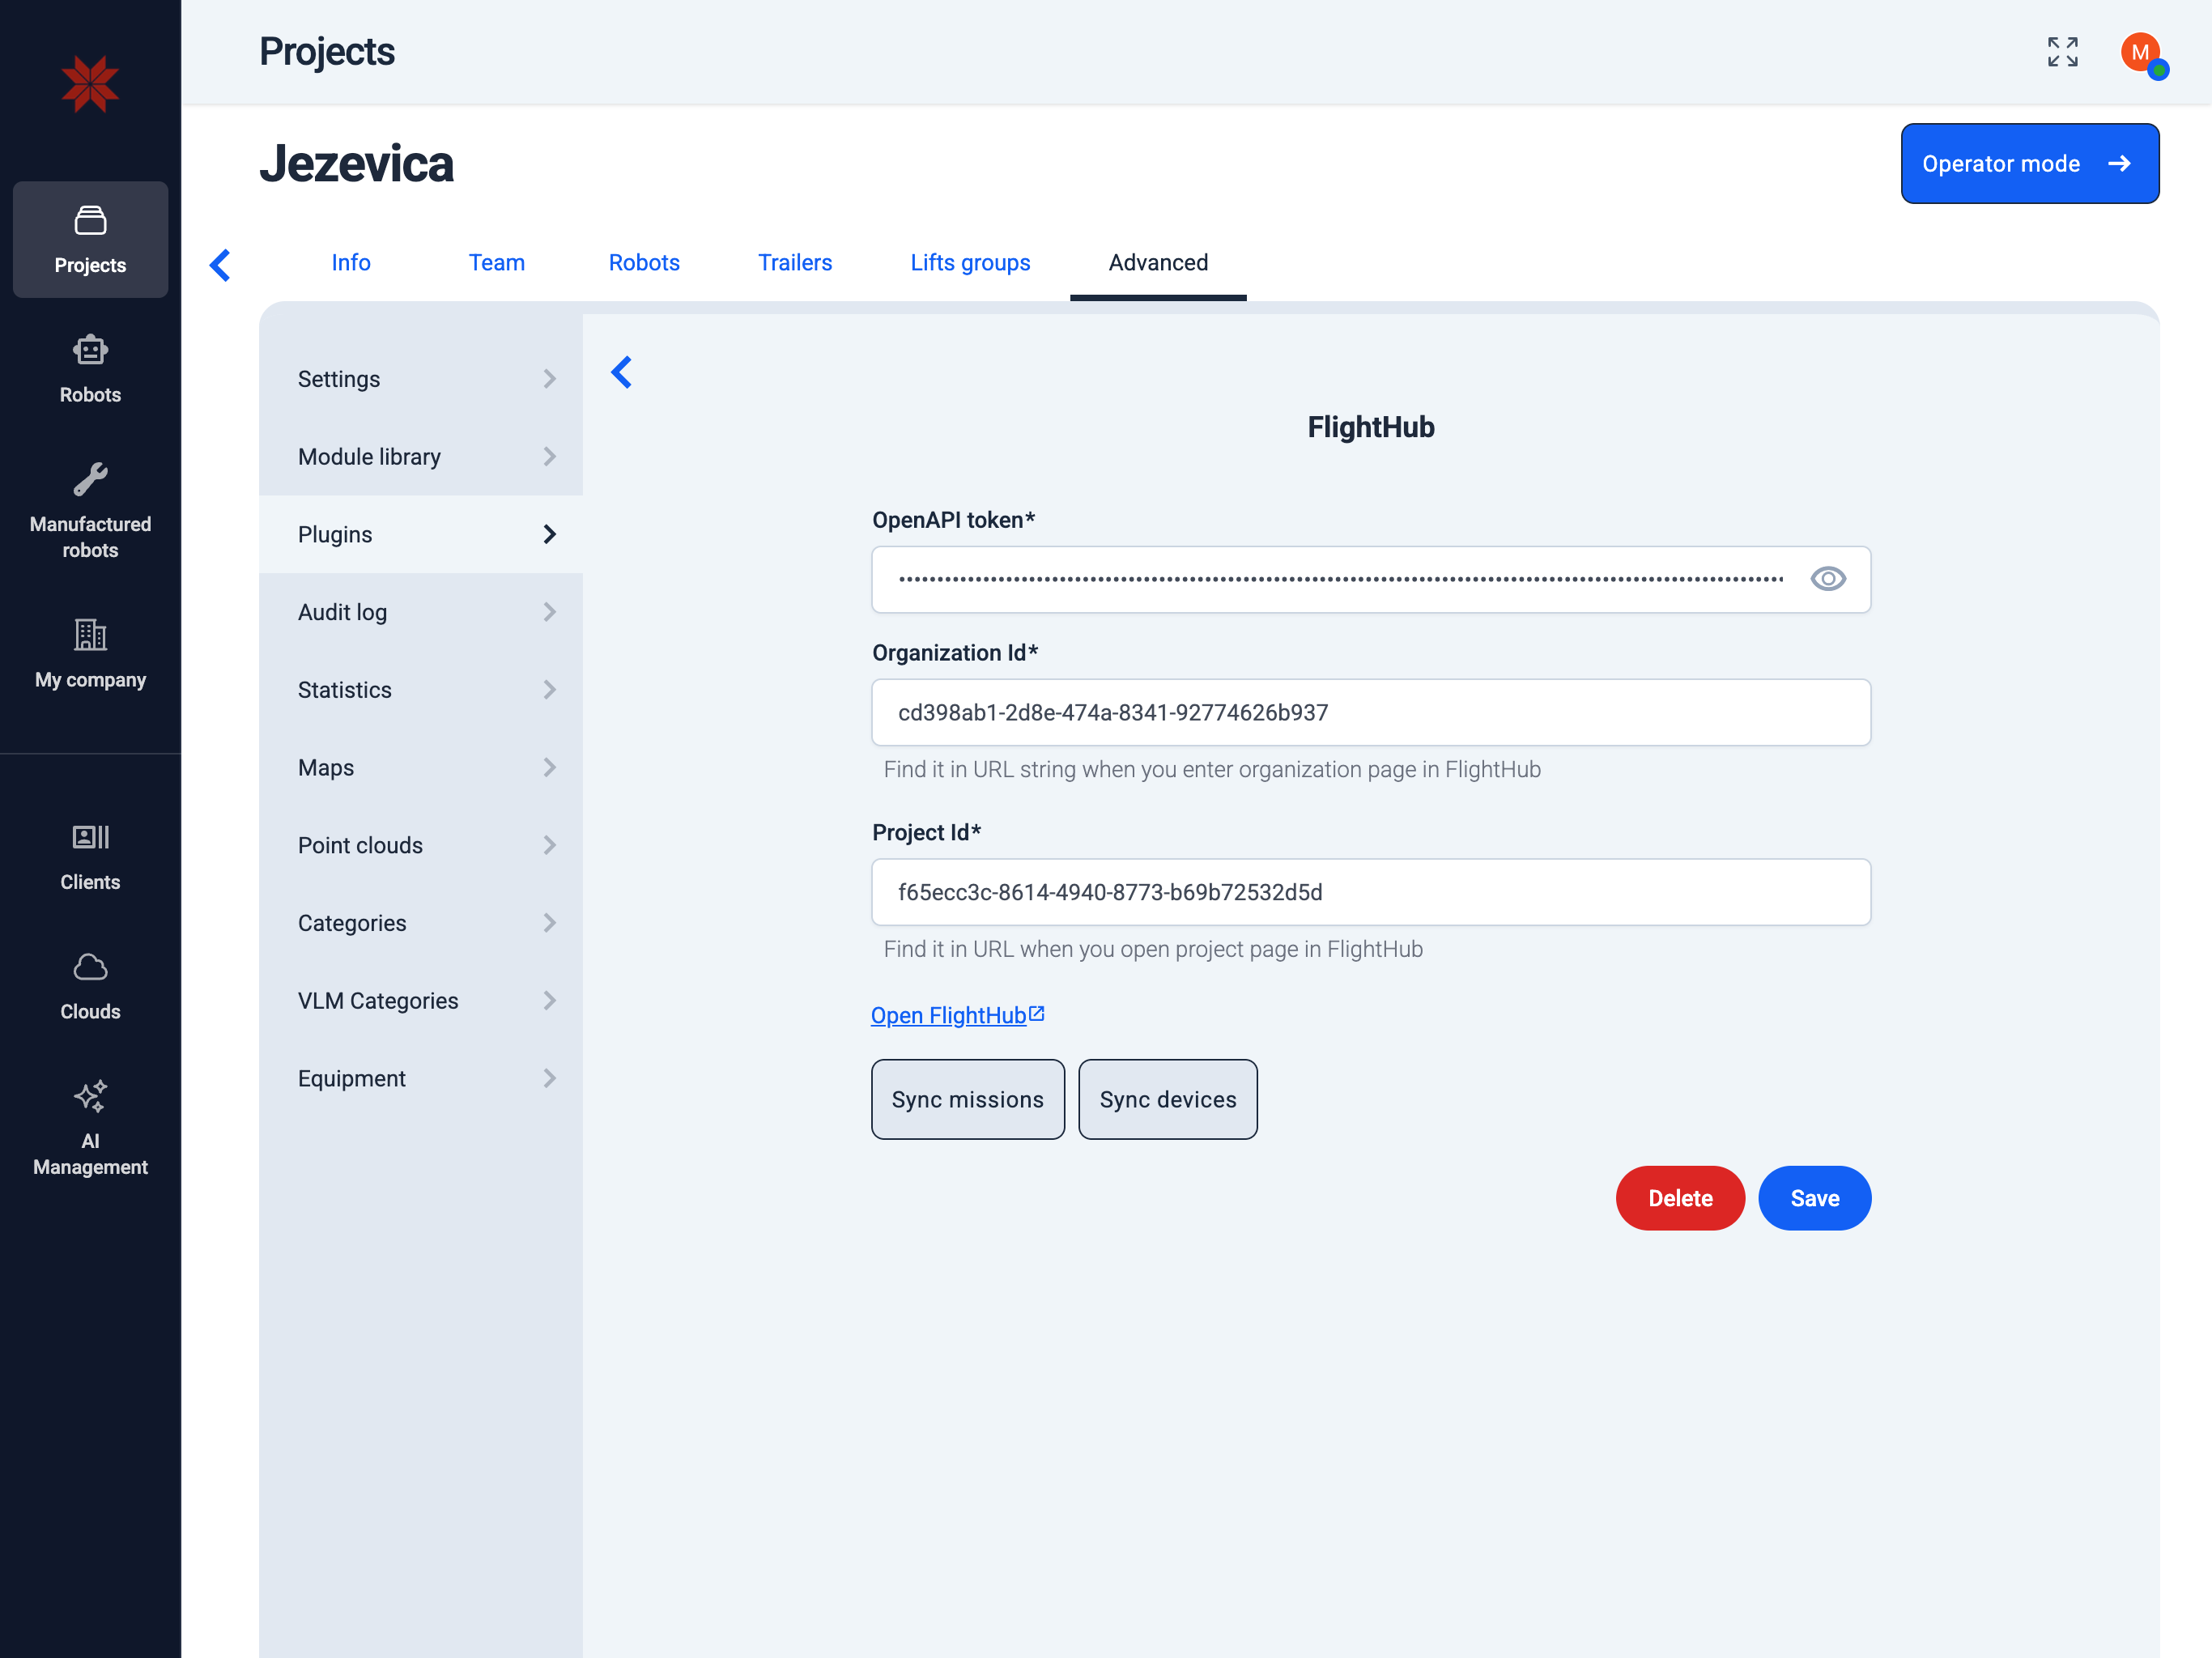Enter Operator mode
The width and height of the screenshot is (2212, 1658).
2029,164
